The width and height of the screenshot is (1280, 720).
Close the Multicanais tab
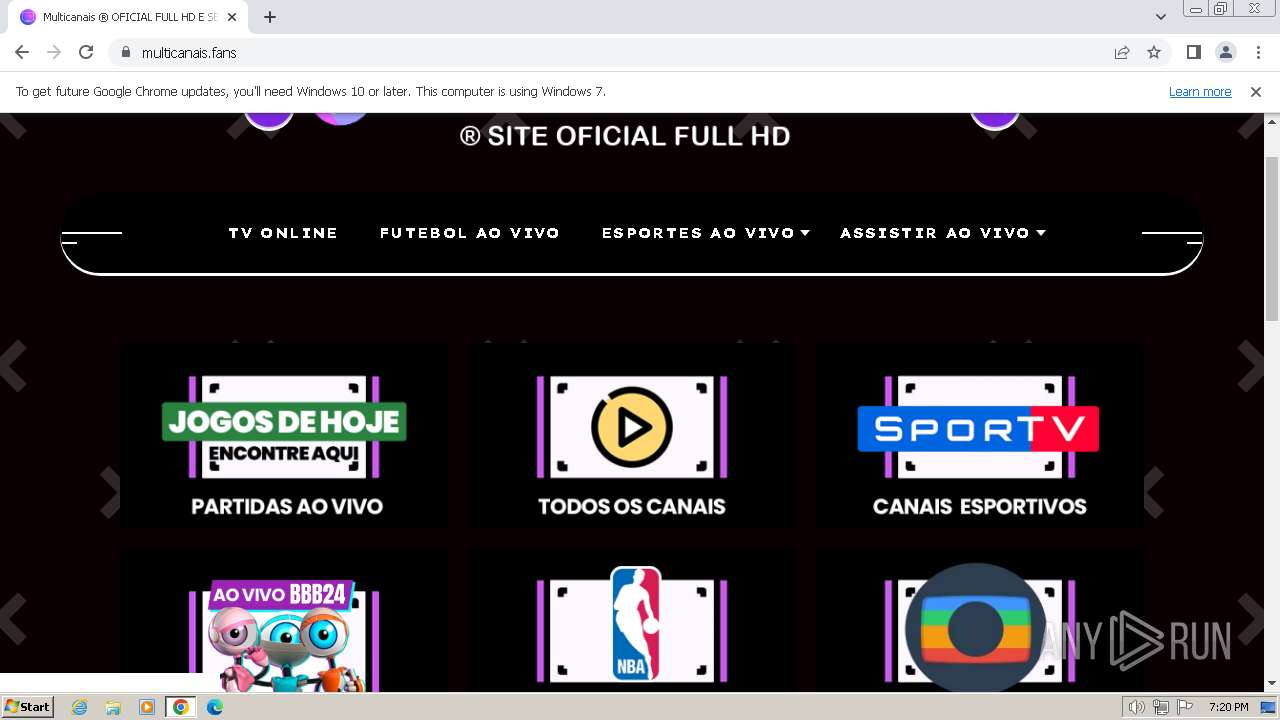[232, 17]
